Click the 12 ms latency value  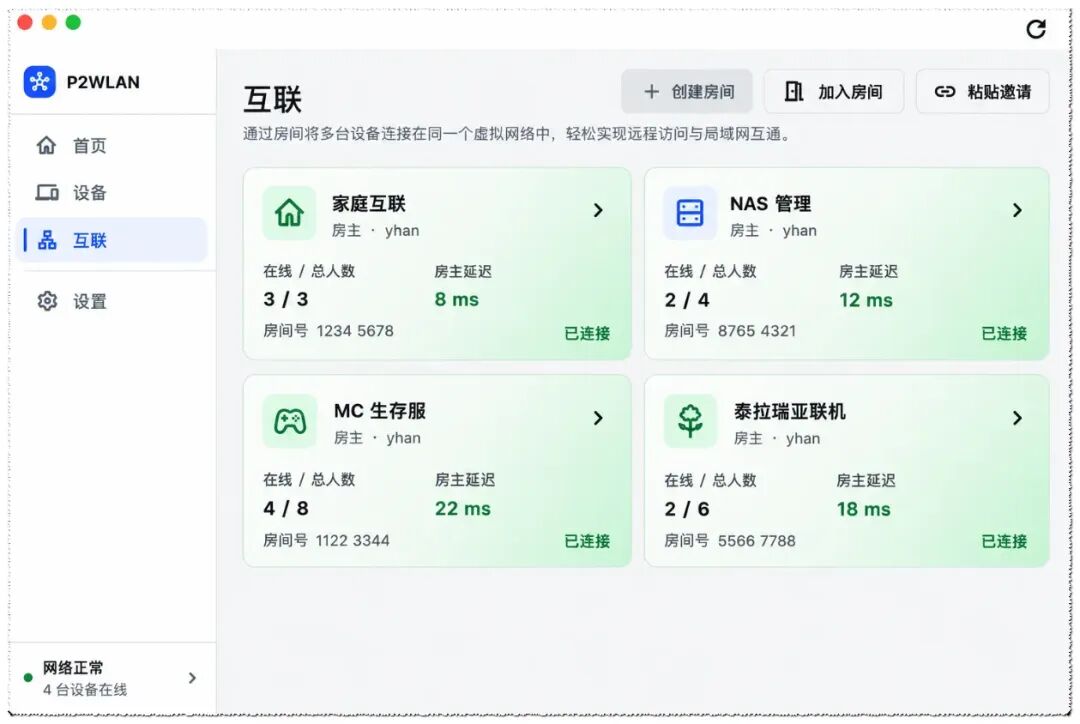point(866,300)
